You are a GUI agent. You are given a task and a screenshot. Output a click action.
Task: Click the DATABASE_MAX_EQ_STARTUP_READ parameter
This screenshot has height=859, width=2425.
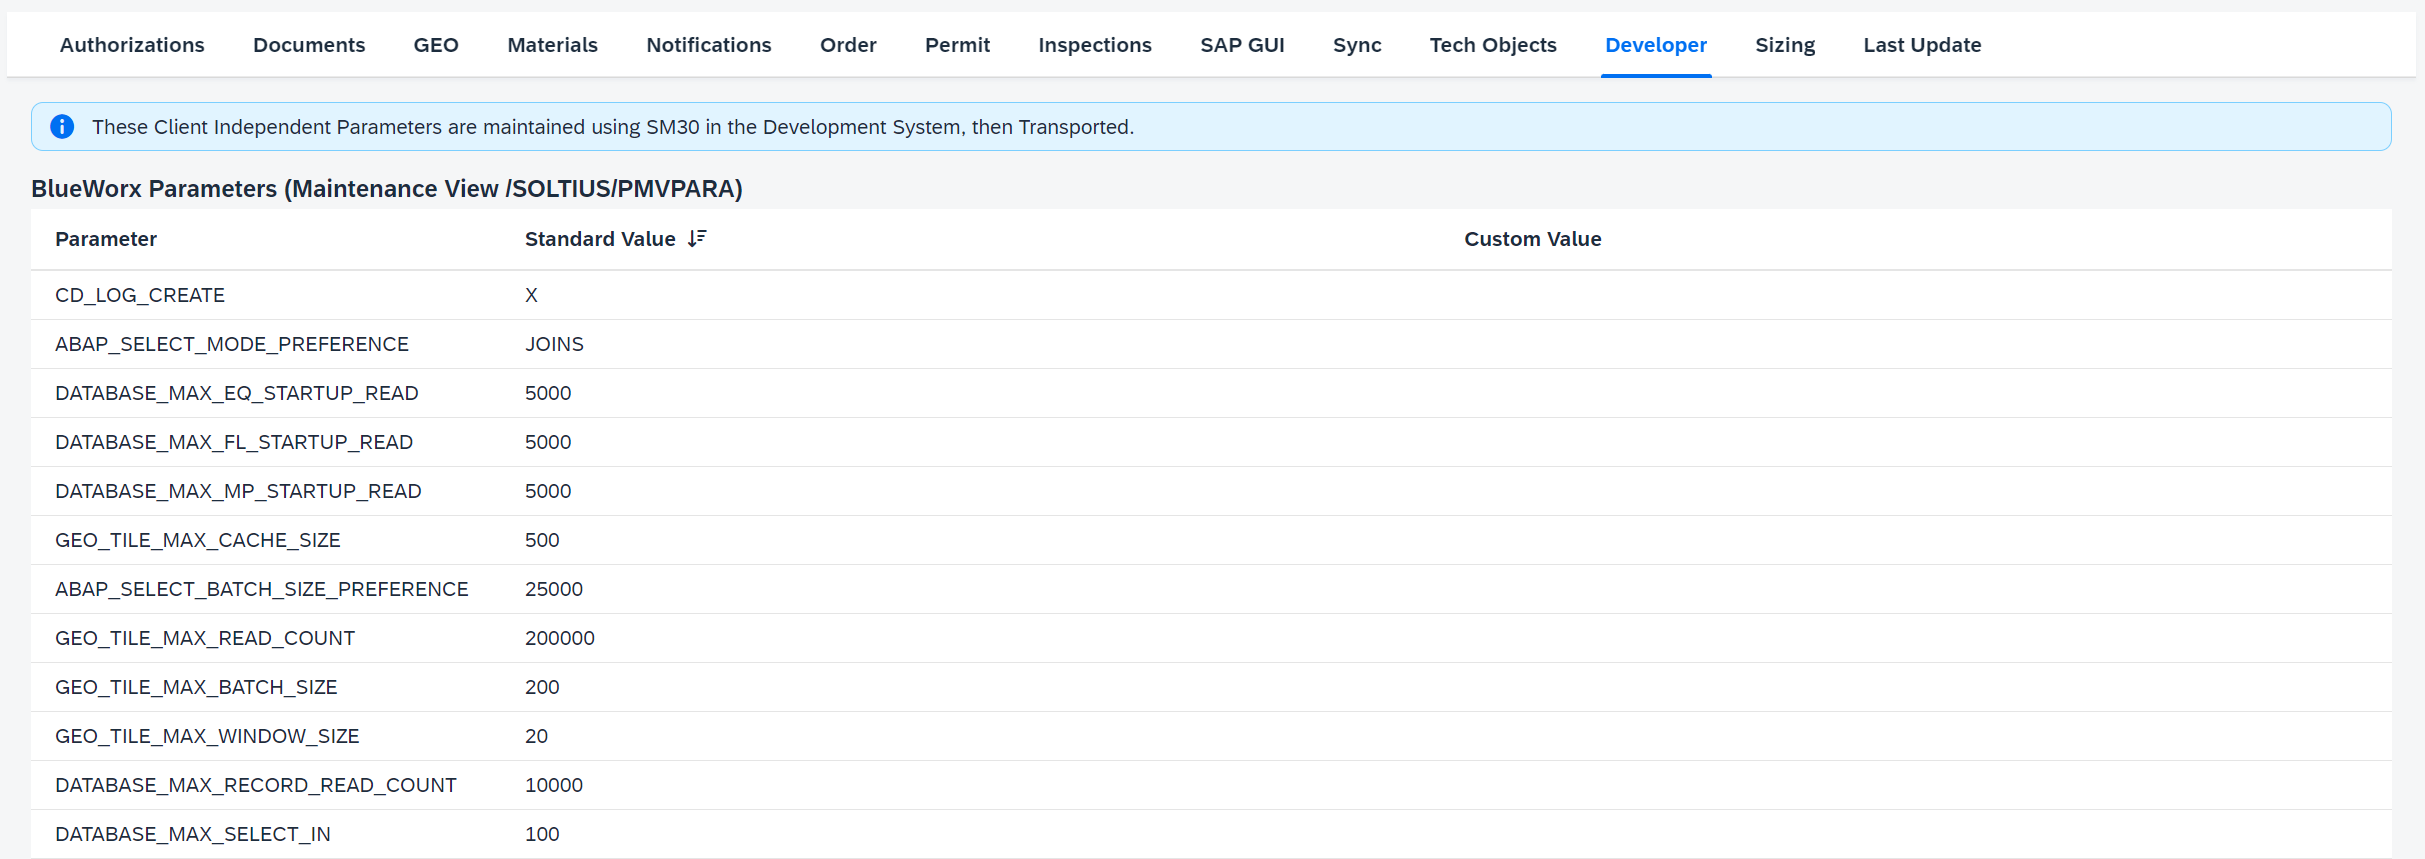(237, 393)
